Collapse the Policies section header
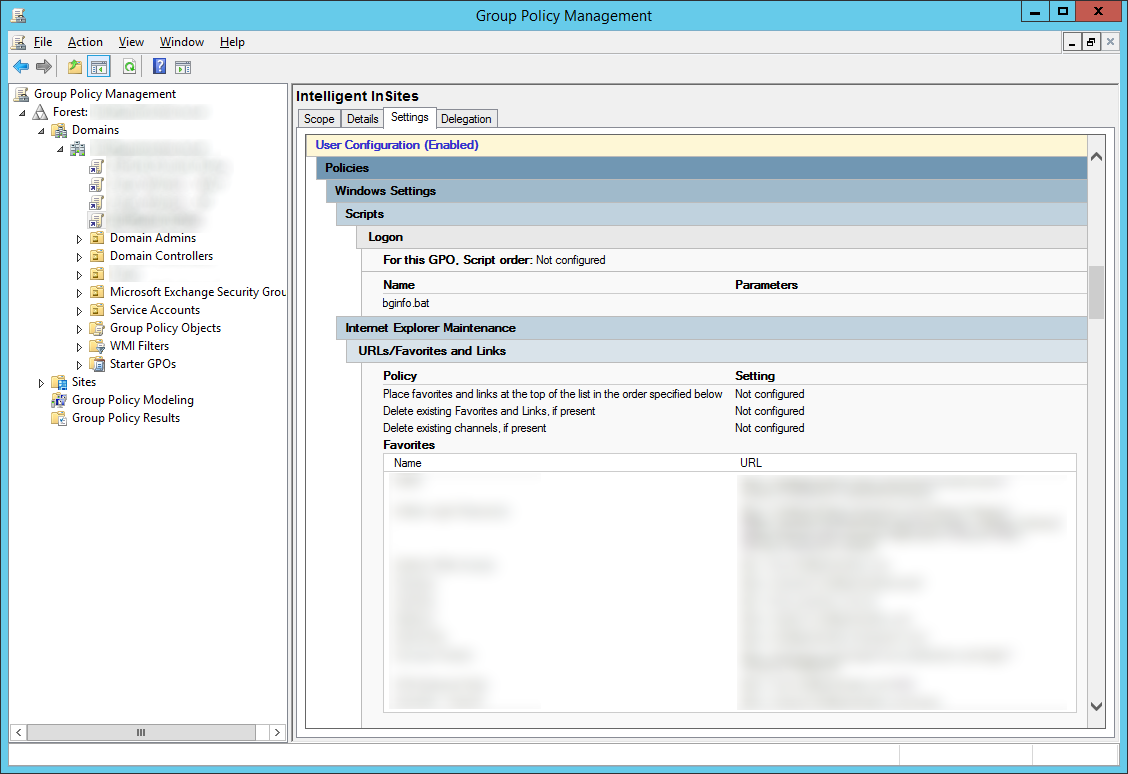The height and width of the screenshot is (774, 1128). (x=701, y=168)
